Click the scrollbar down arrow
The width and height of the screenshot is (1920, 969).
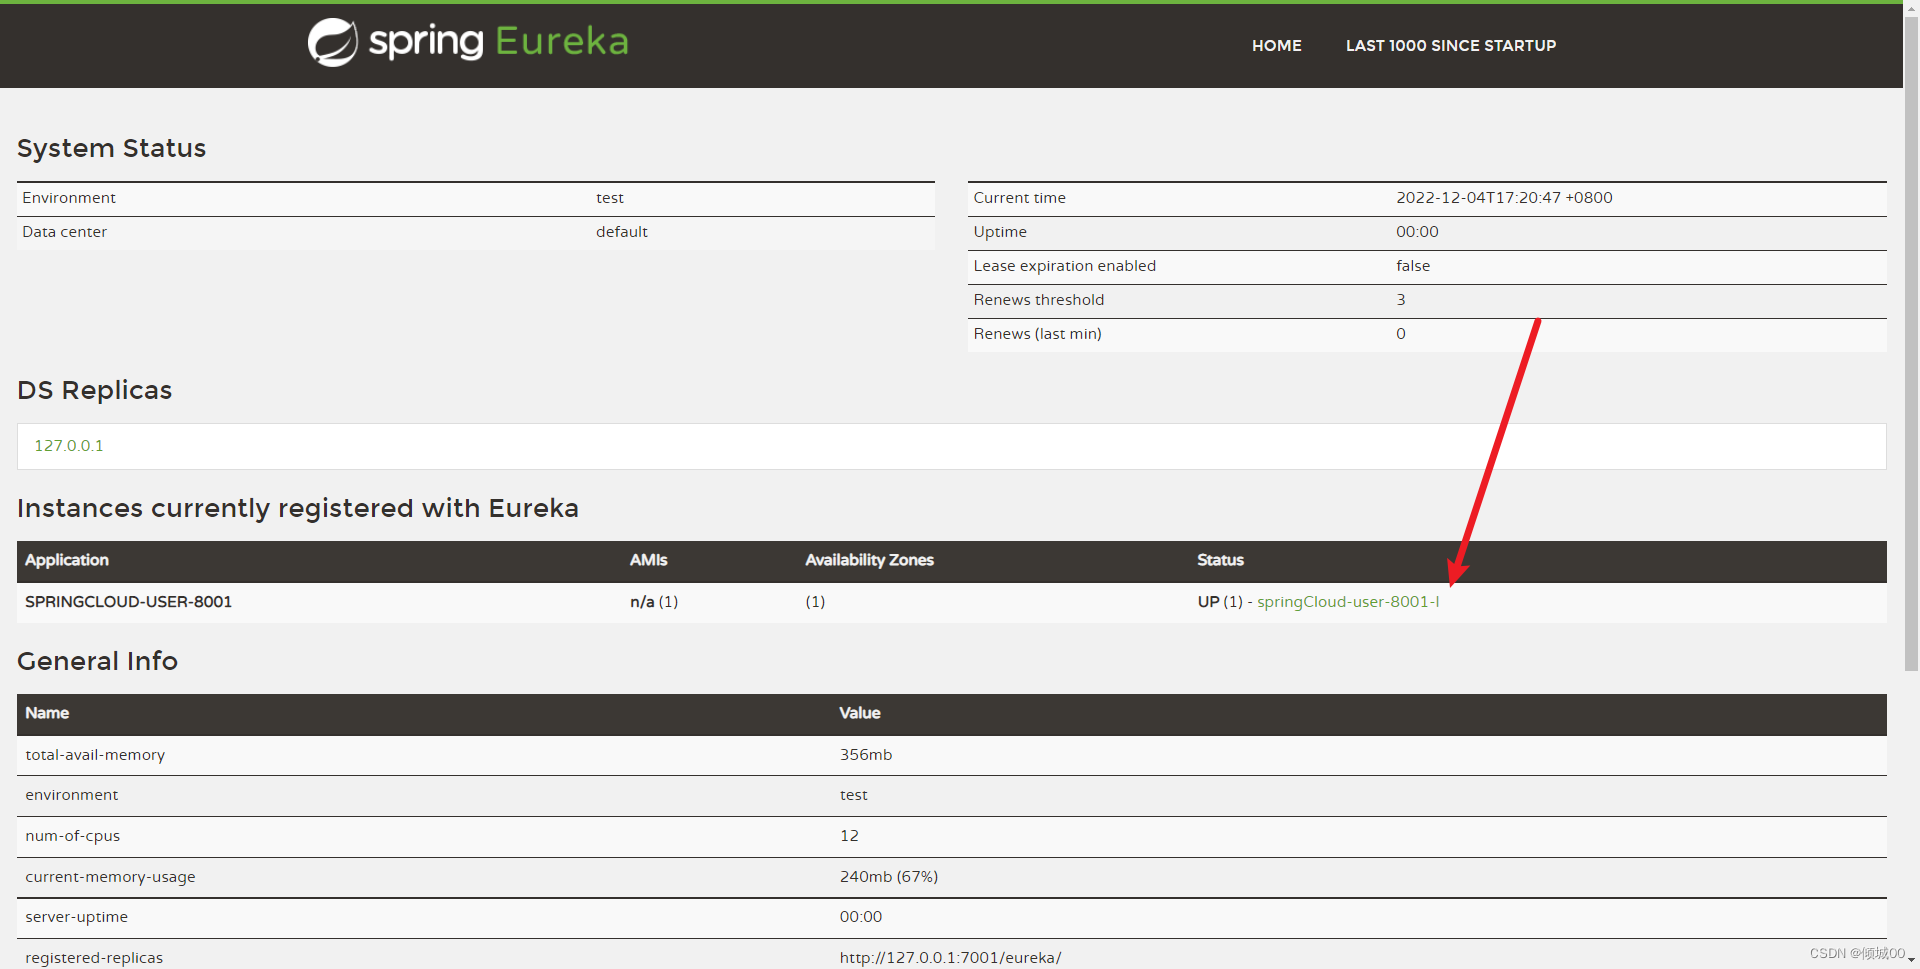point(1911,960)
